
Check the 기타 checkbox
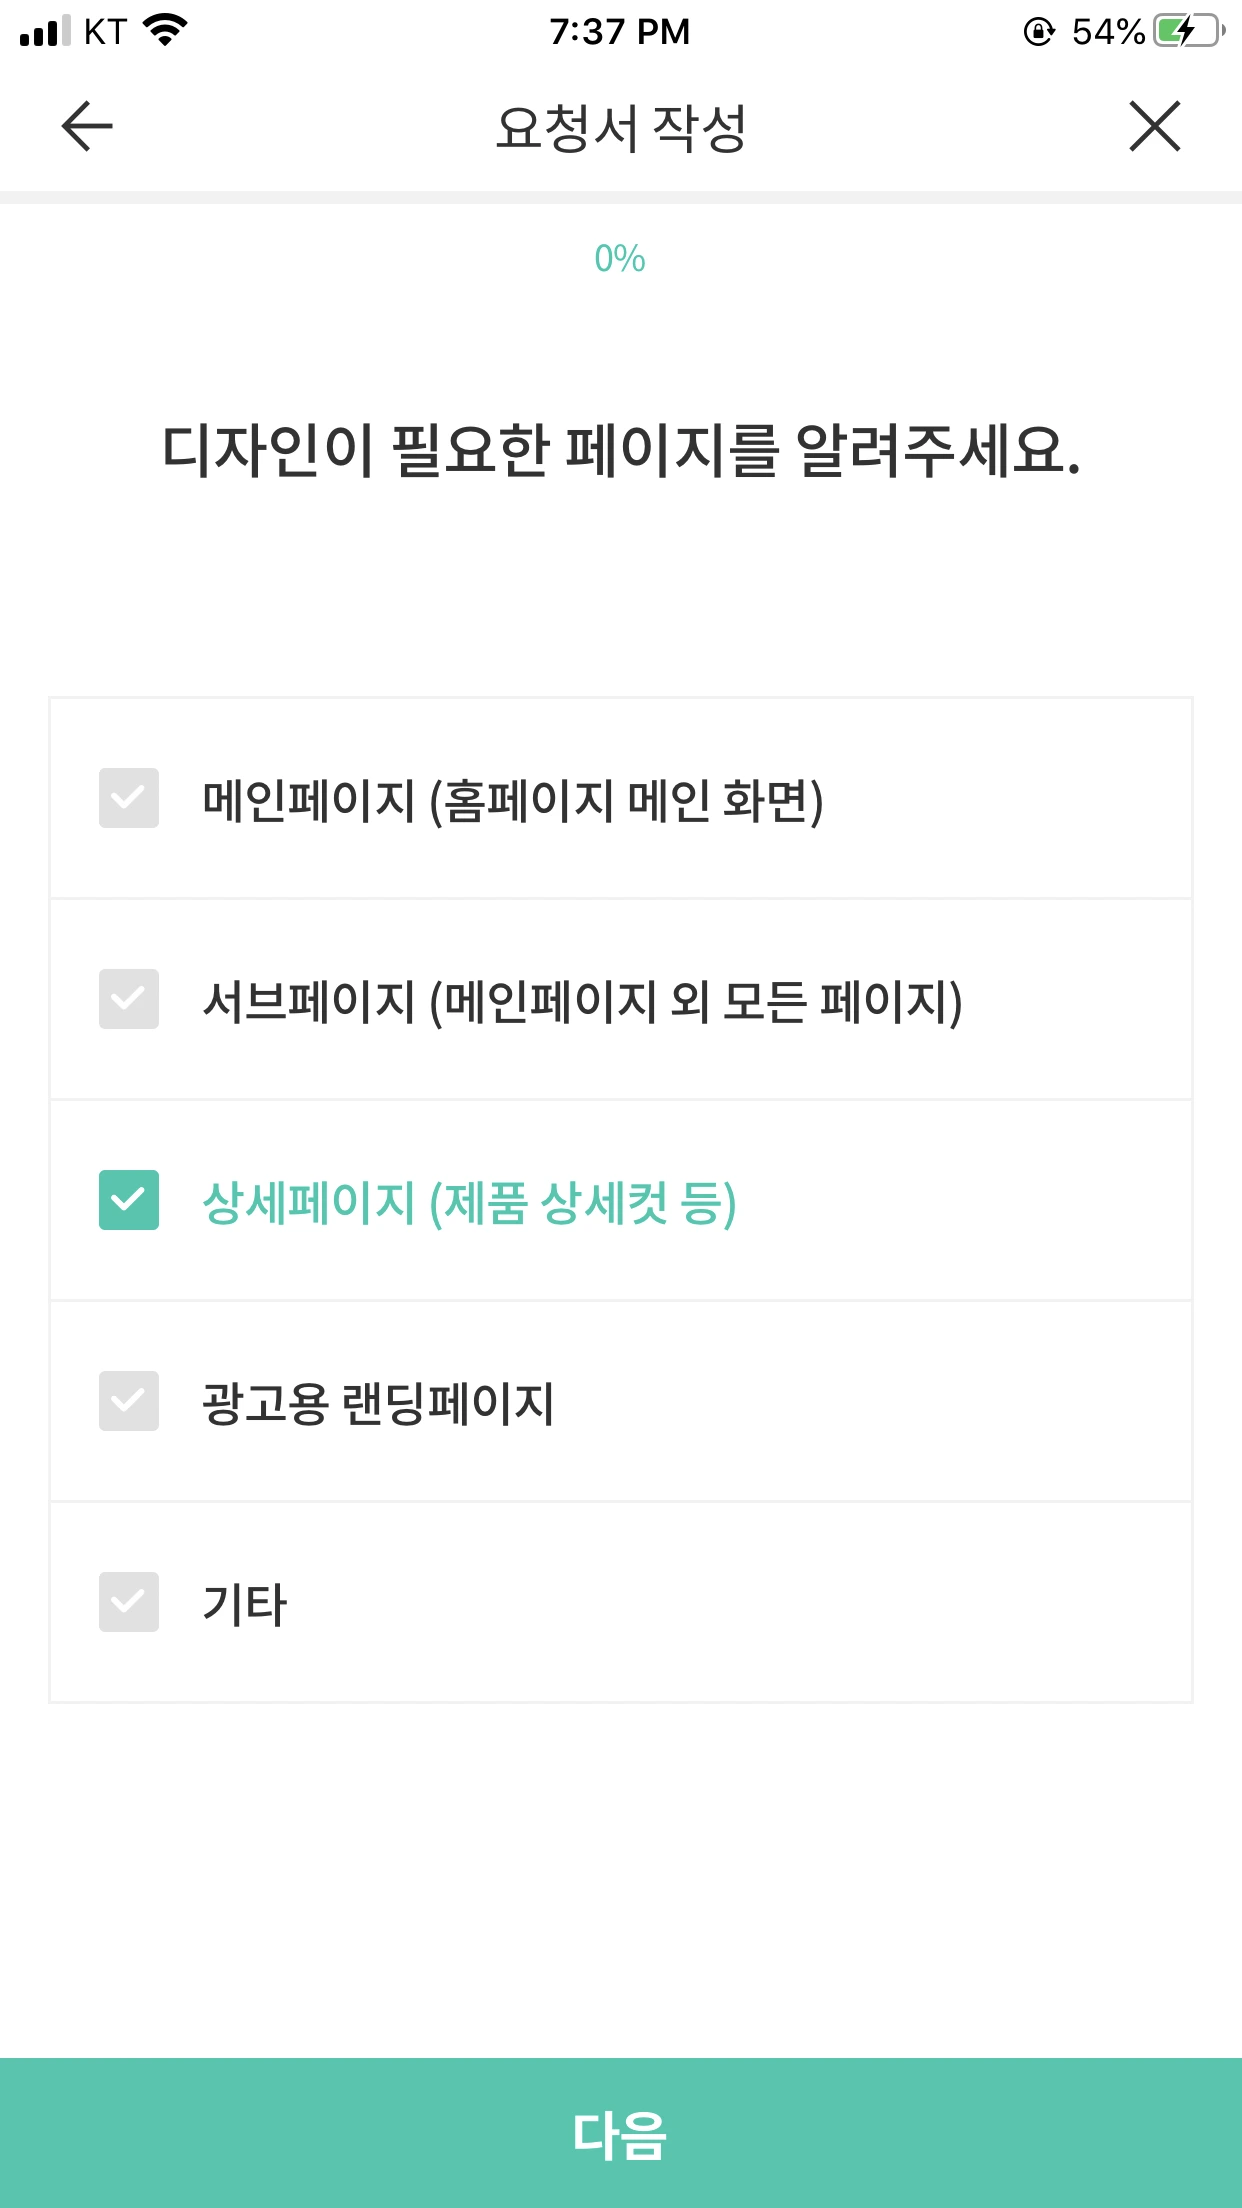(129, 1602)
